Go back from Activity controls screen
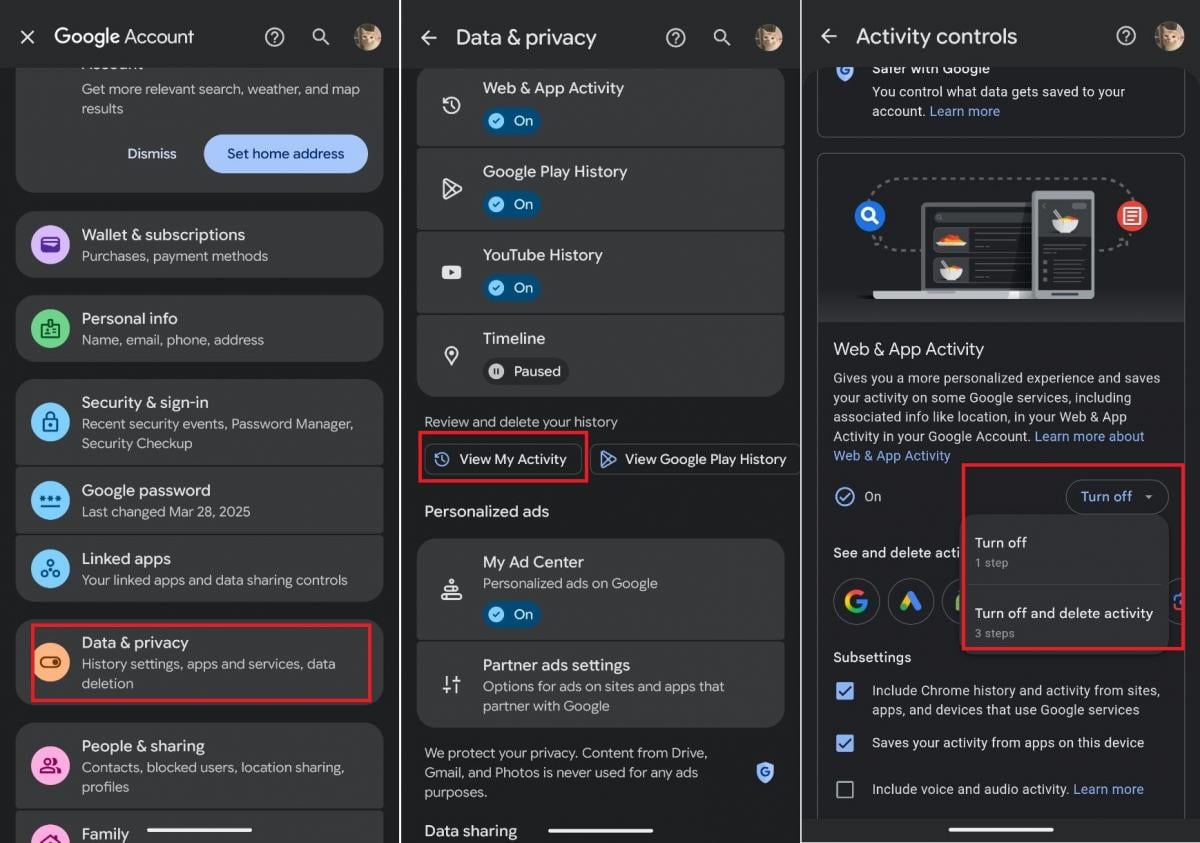 [x=829, y=37]
